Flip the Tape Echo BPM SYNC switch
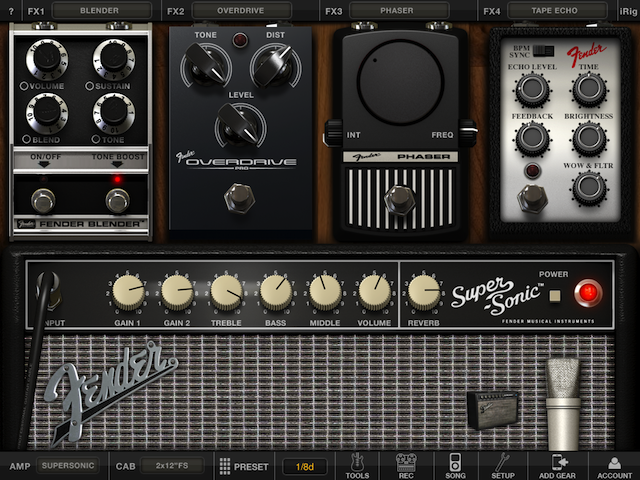 [543, 51]
